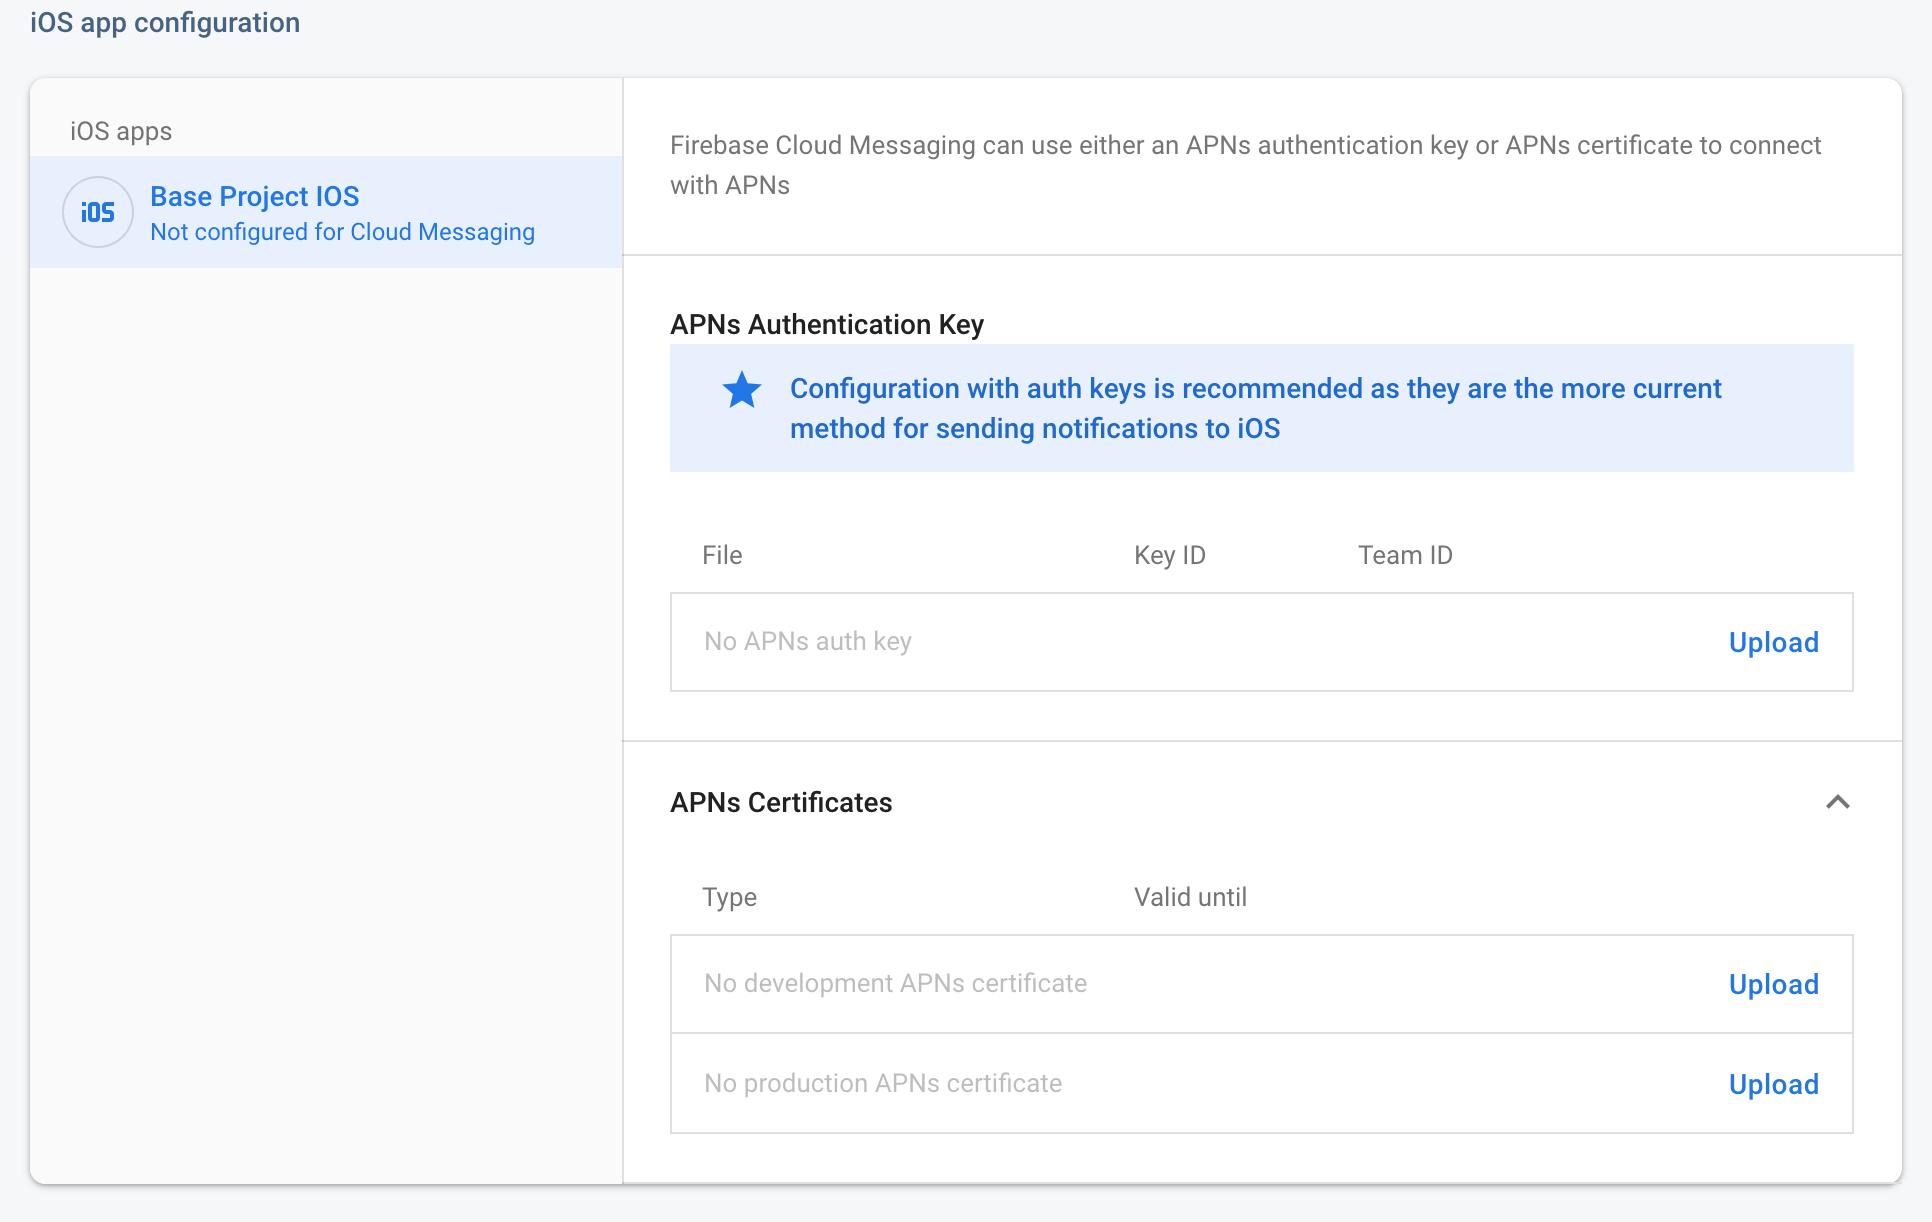
Task: Click Not configured for Cloud Messaging text
Action: pos(342,232)
